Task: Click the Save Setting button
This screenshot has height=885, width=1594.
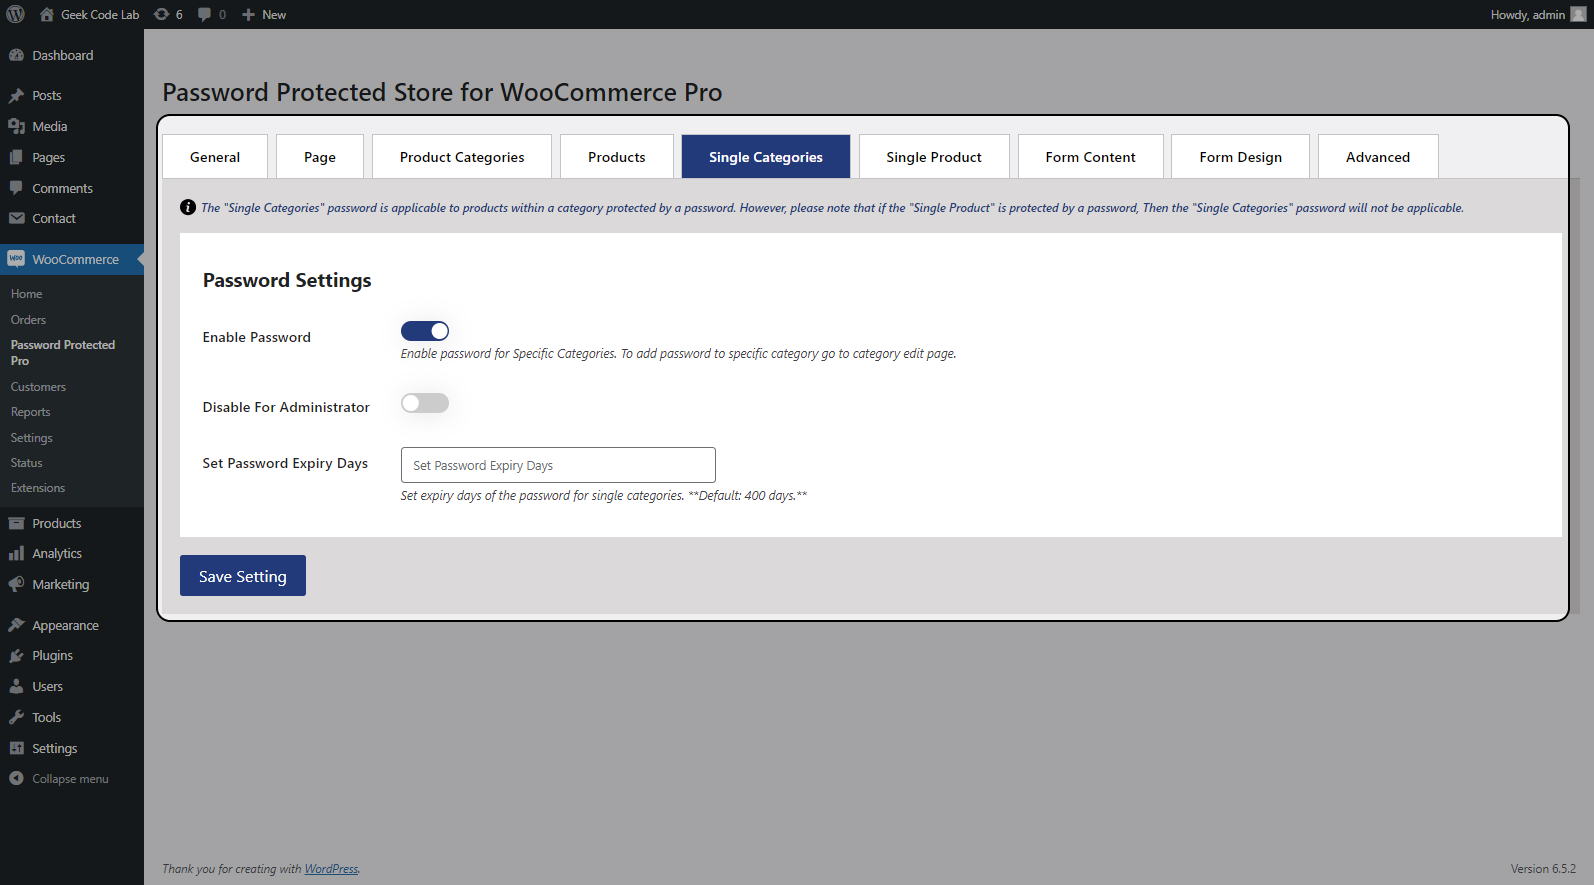Action: [x=243, y=576]
